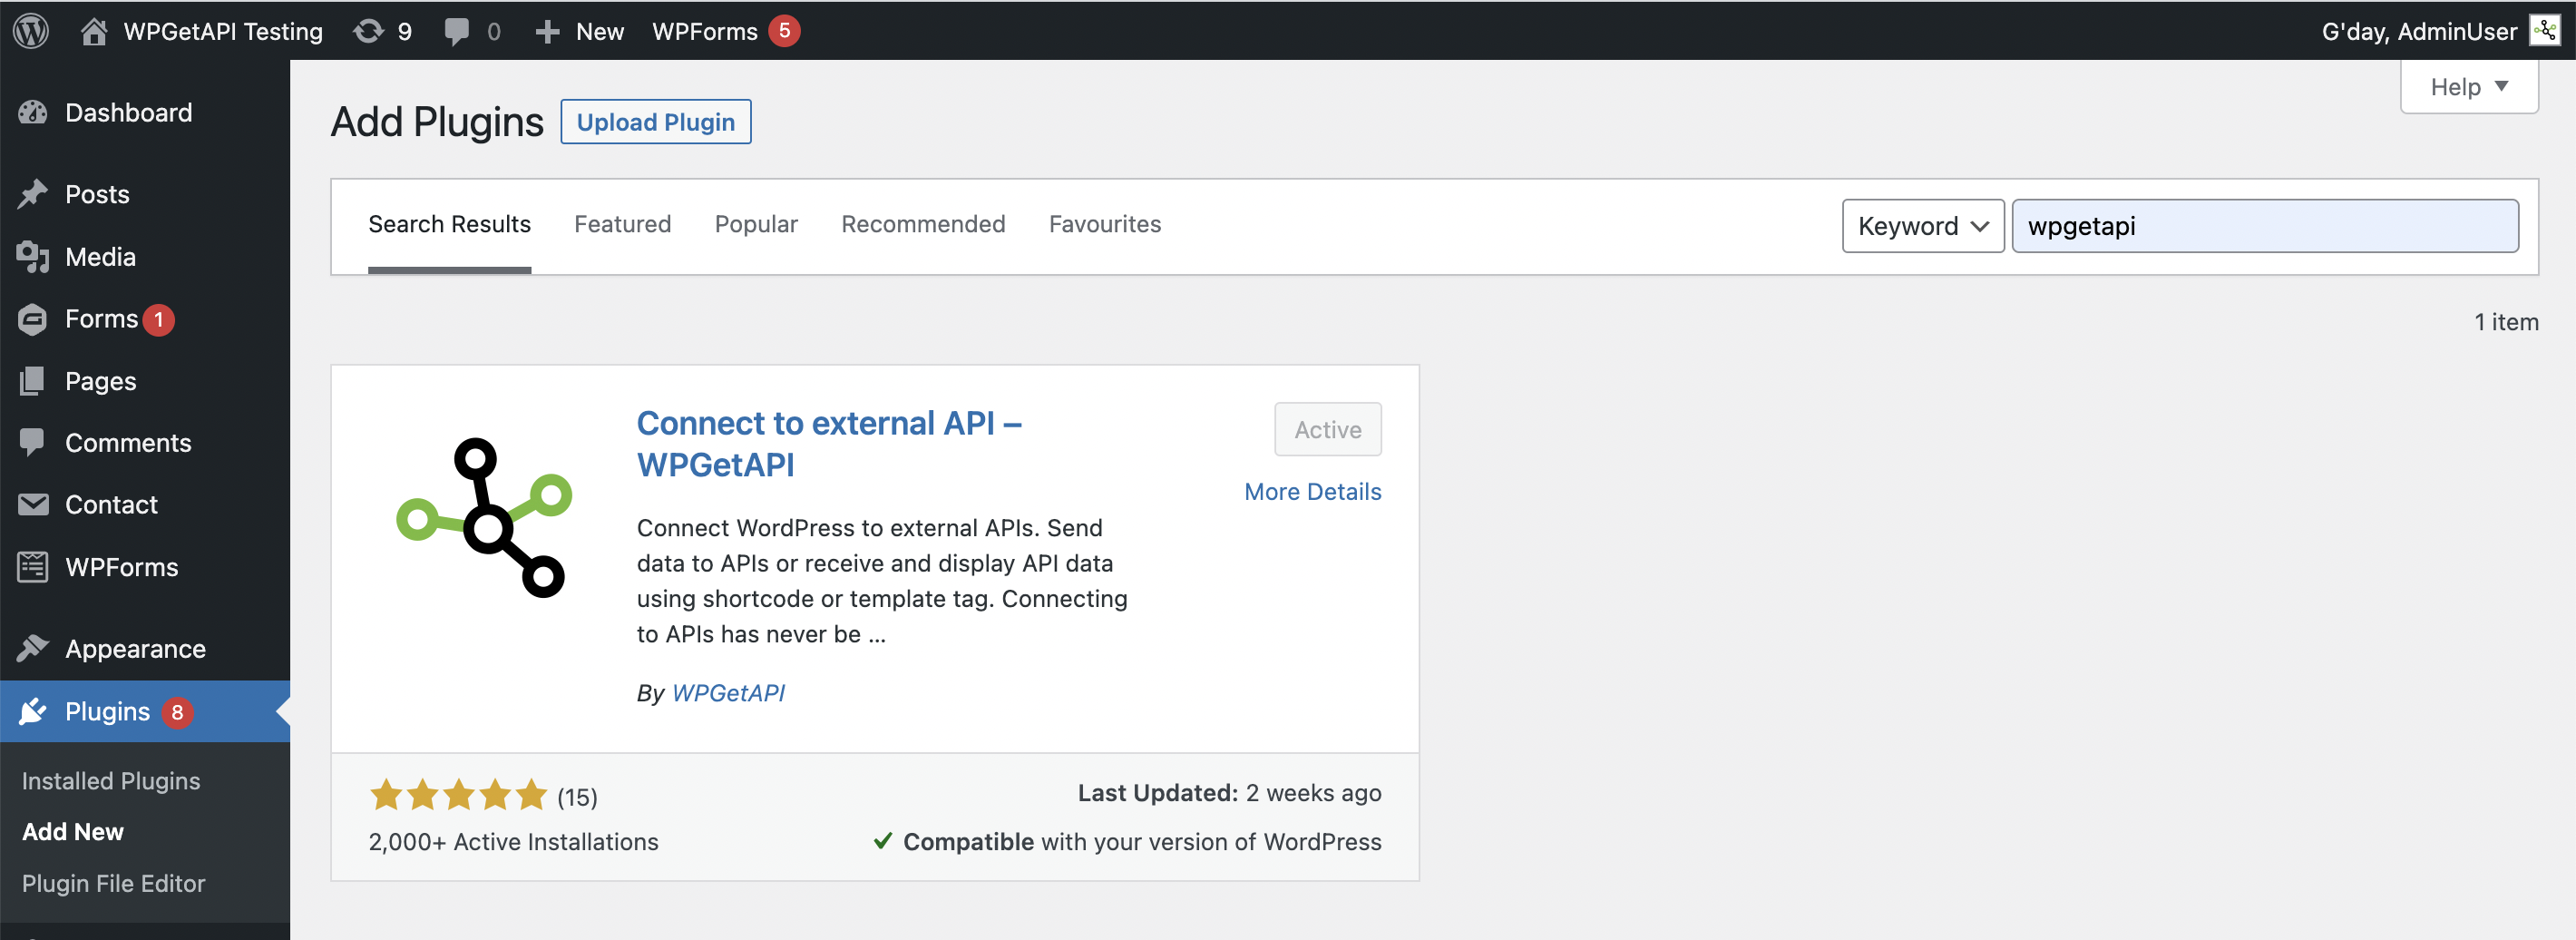The width and height of the screenshot is (2576, 940).
Task: Switch to the Featured tab
Action: tap(622, 224)
